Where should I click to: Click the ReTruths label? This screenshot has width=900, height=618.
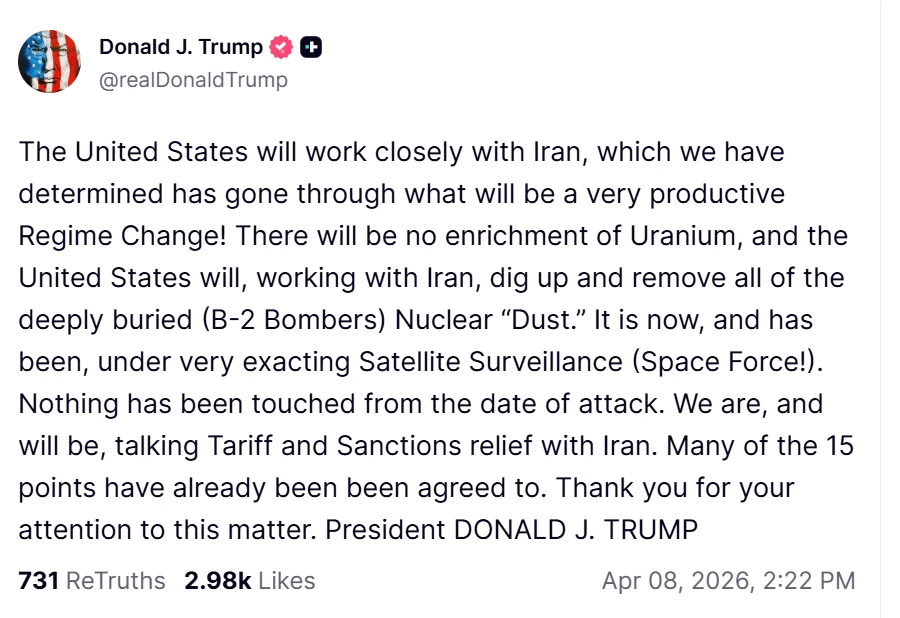click(115, 581)
